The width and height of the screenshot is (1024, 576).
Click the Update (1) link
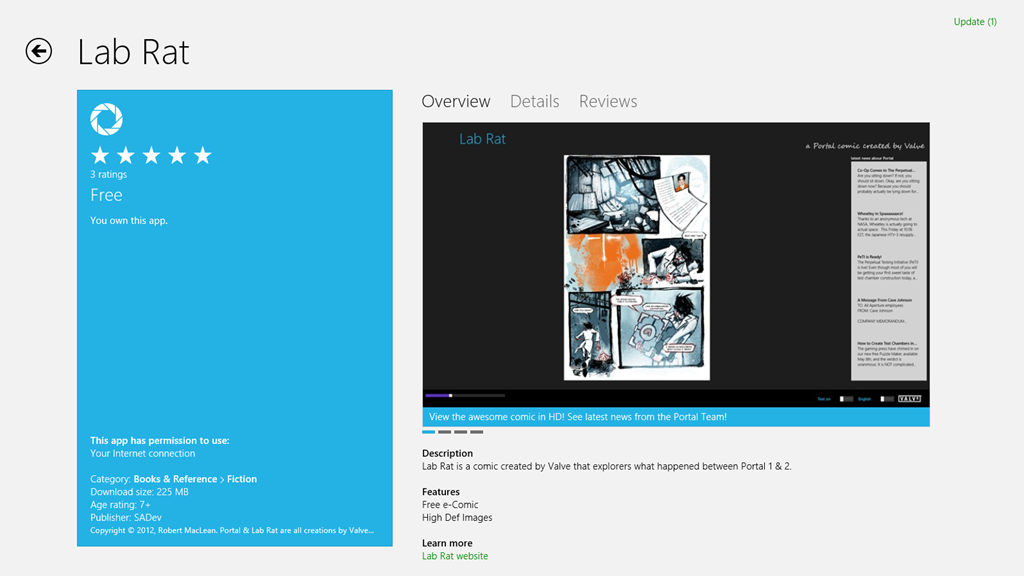click(975, 22)
